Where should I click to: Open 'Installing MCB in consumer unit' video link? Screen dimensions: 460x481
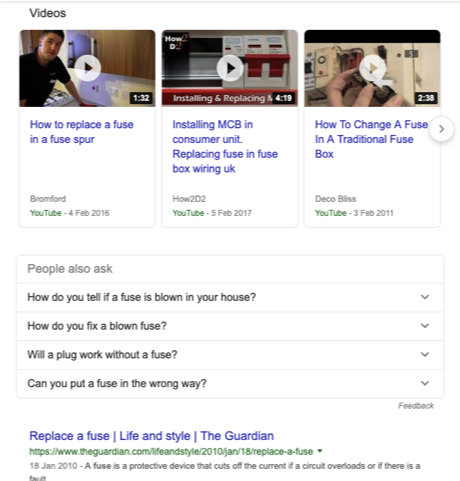225,146
